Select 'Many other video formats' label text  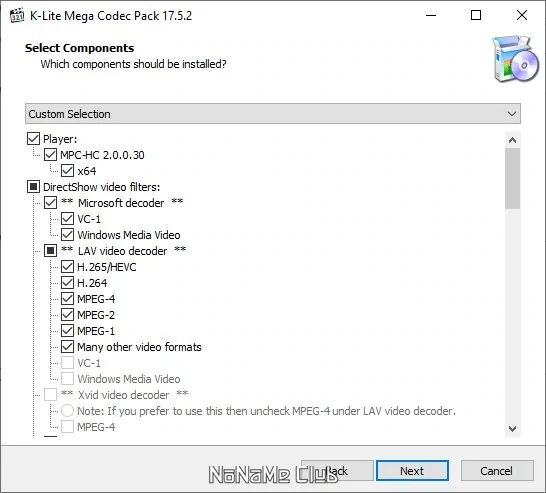(x=139, y=347)
